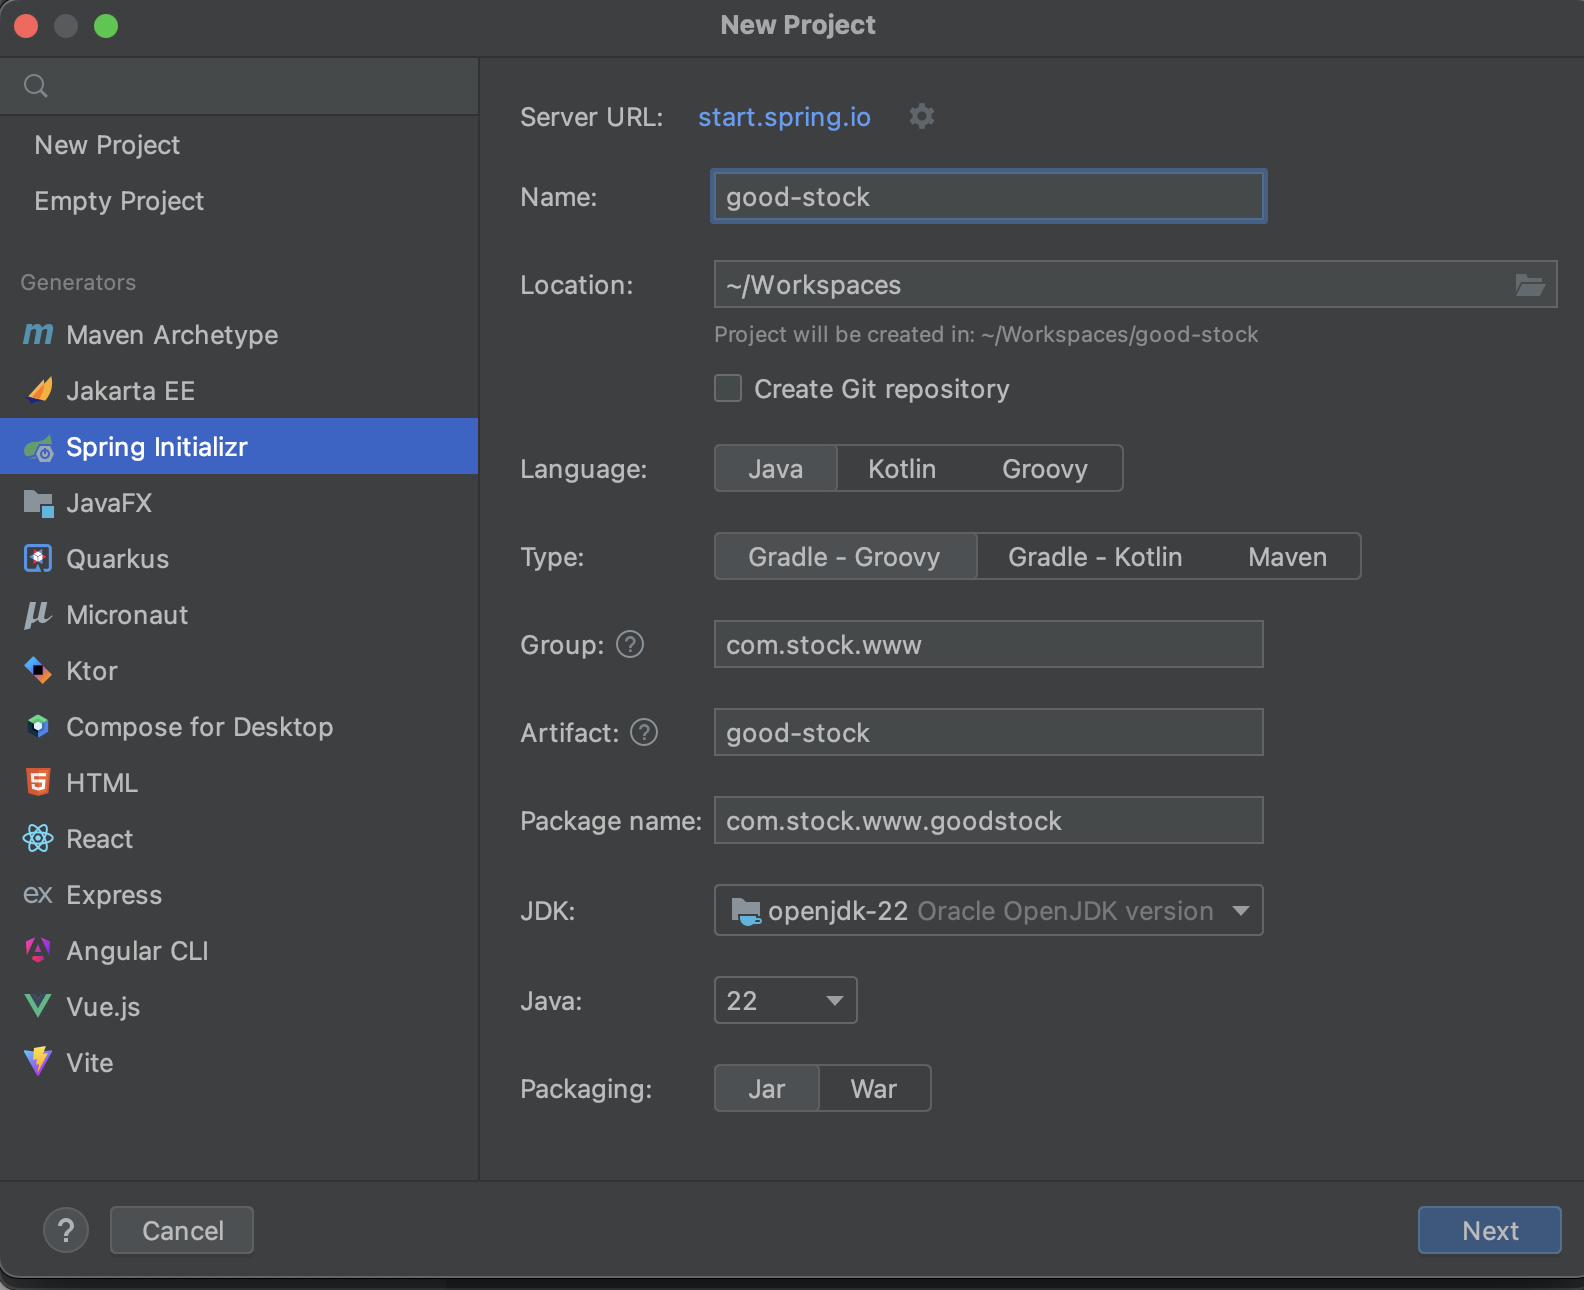Click the Micronaut generator icon

point(38,614)
